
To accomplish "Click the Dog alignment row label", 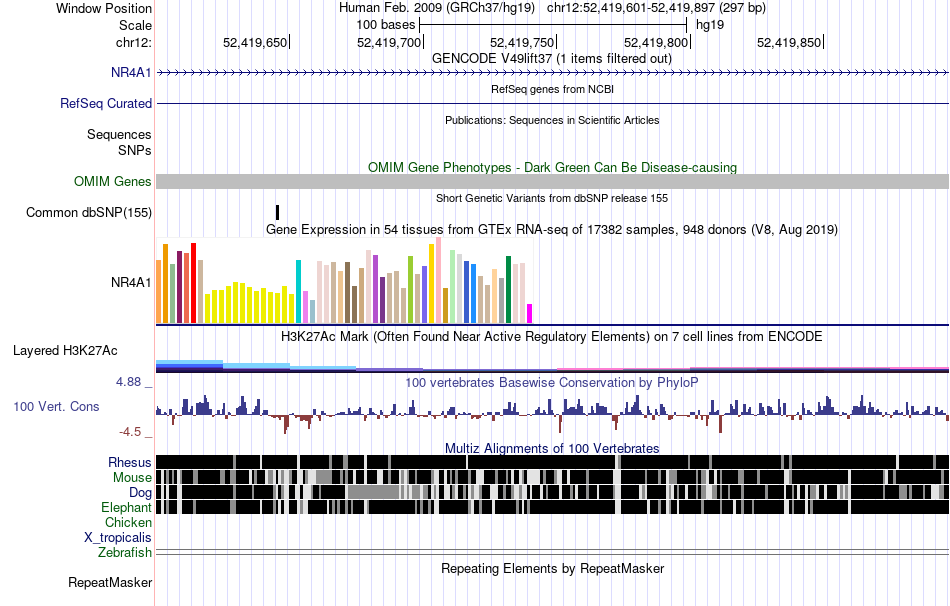I will (x=140, y=492).
